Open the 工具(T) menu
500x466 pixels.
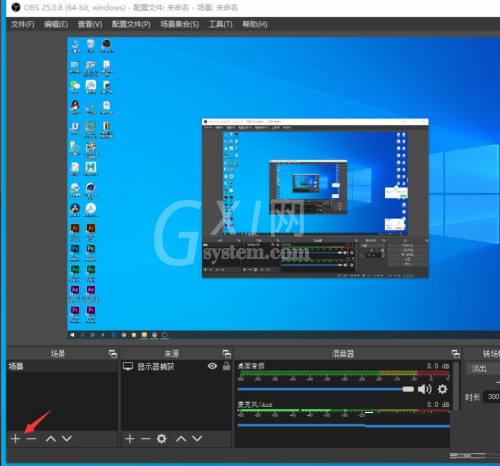pos(221,24)
